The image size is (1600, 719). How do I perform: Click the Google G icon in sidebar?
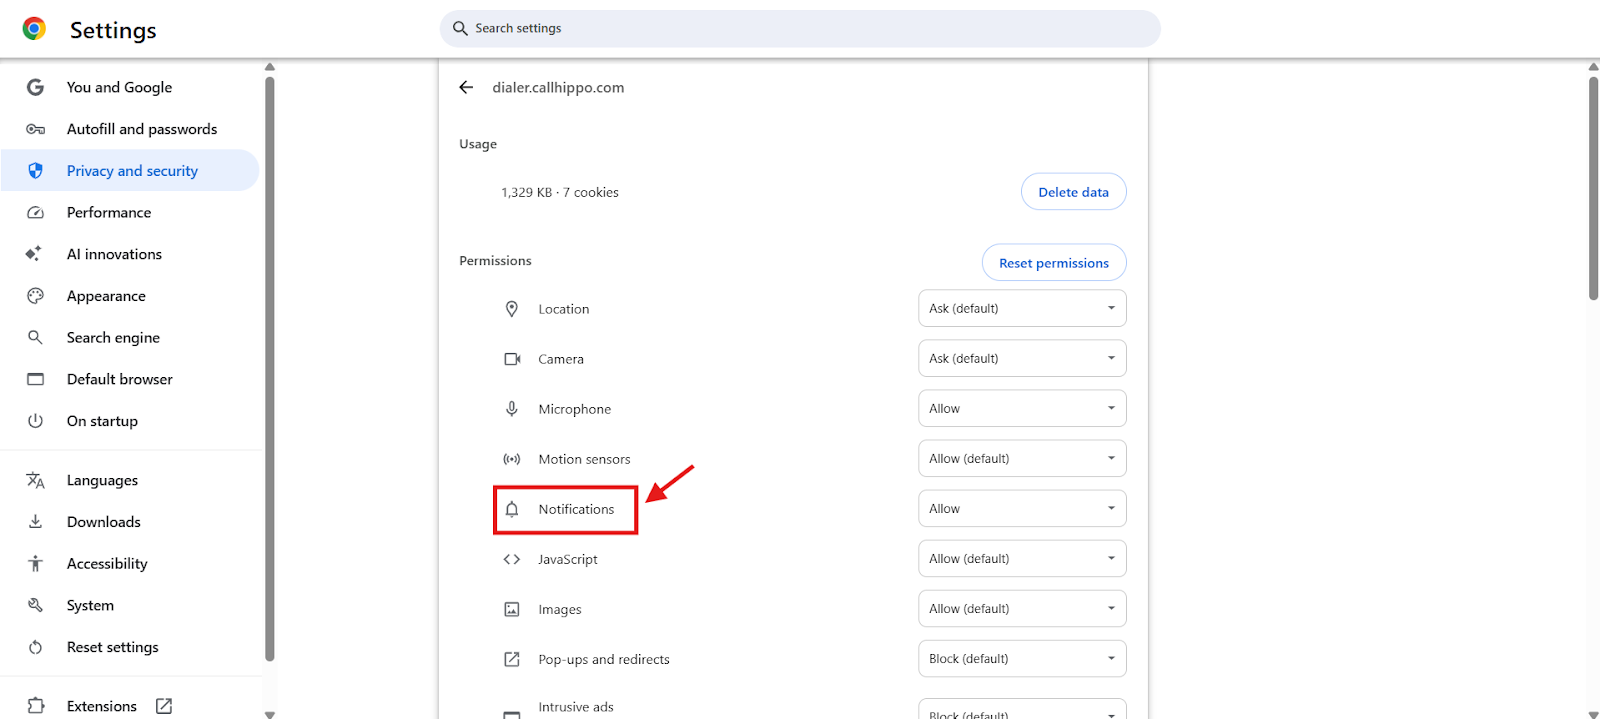click(x=35, y=87)
